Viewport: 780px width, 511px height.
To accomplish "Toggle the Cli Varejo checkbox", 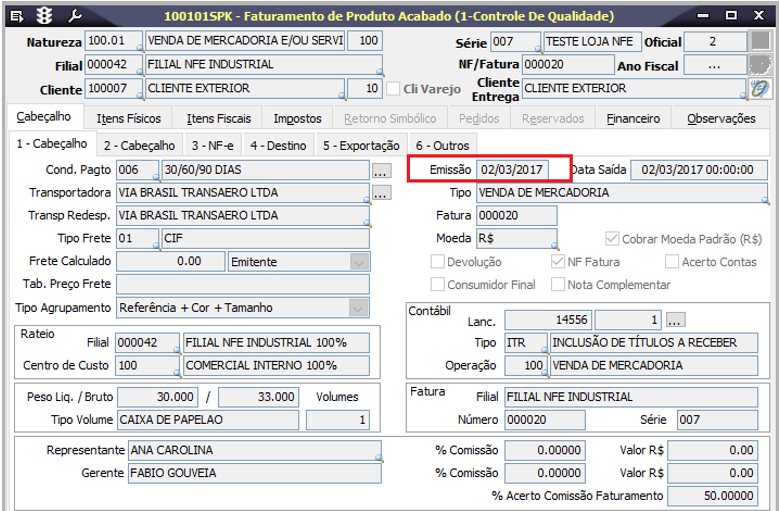I will (393, 89).
